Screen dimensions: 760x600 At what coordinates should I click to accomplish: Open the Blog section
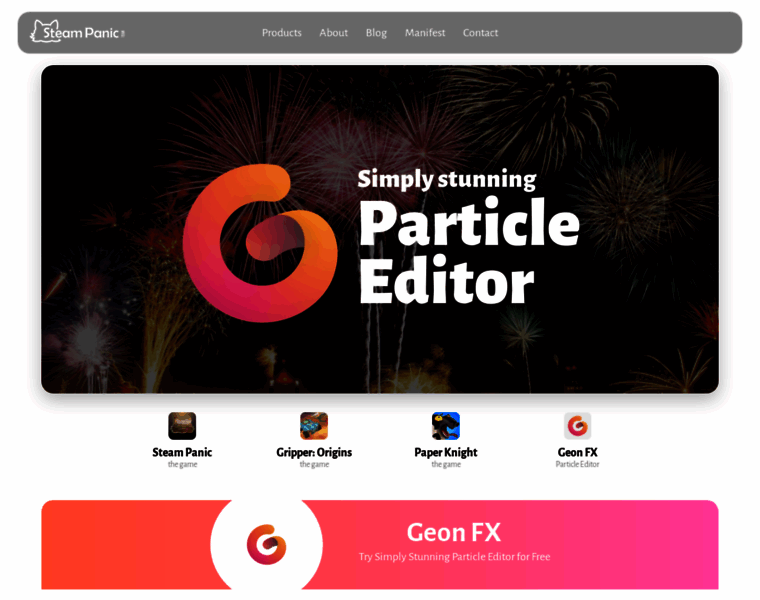(x=376, y=33)
